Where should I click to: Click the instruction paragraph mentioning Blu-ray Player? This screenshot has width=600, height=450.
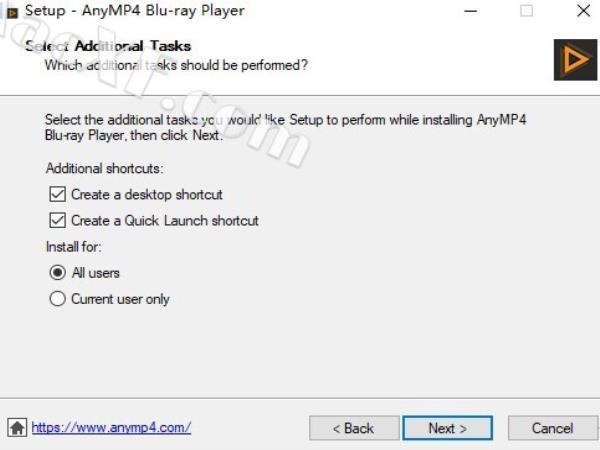285,127
